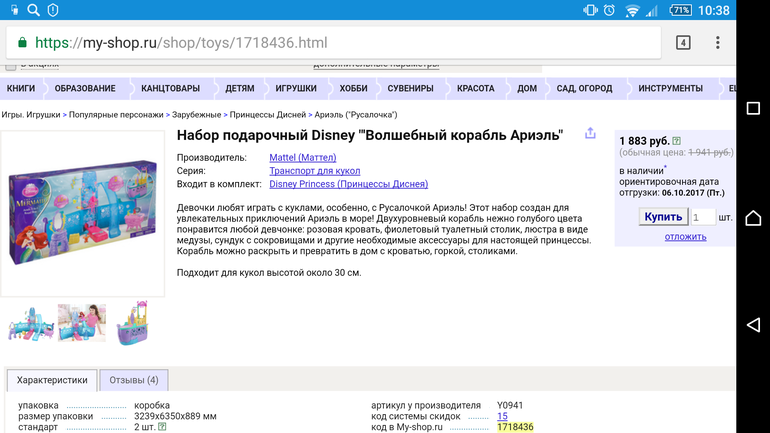Select highlighted product code 1718436
Viewport: 770px width, 433px height.
[515, 427]
